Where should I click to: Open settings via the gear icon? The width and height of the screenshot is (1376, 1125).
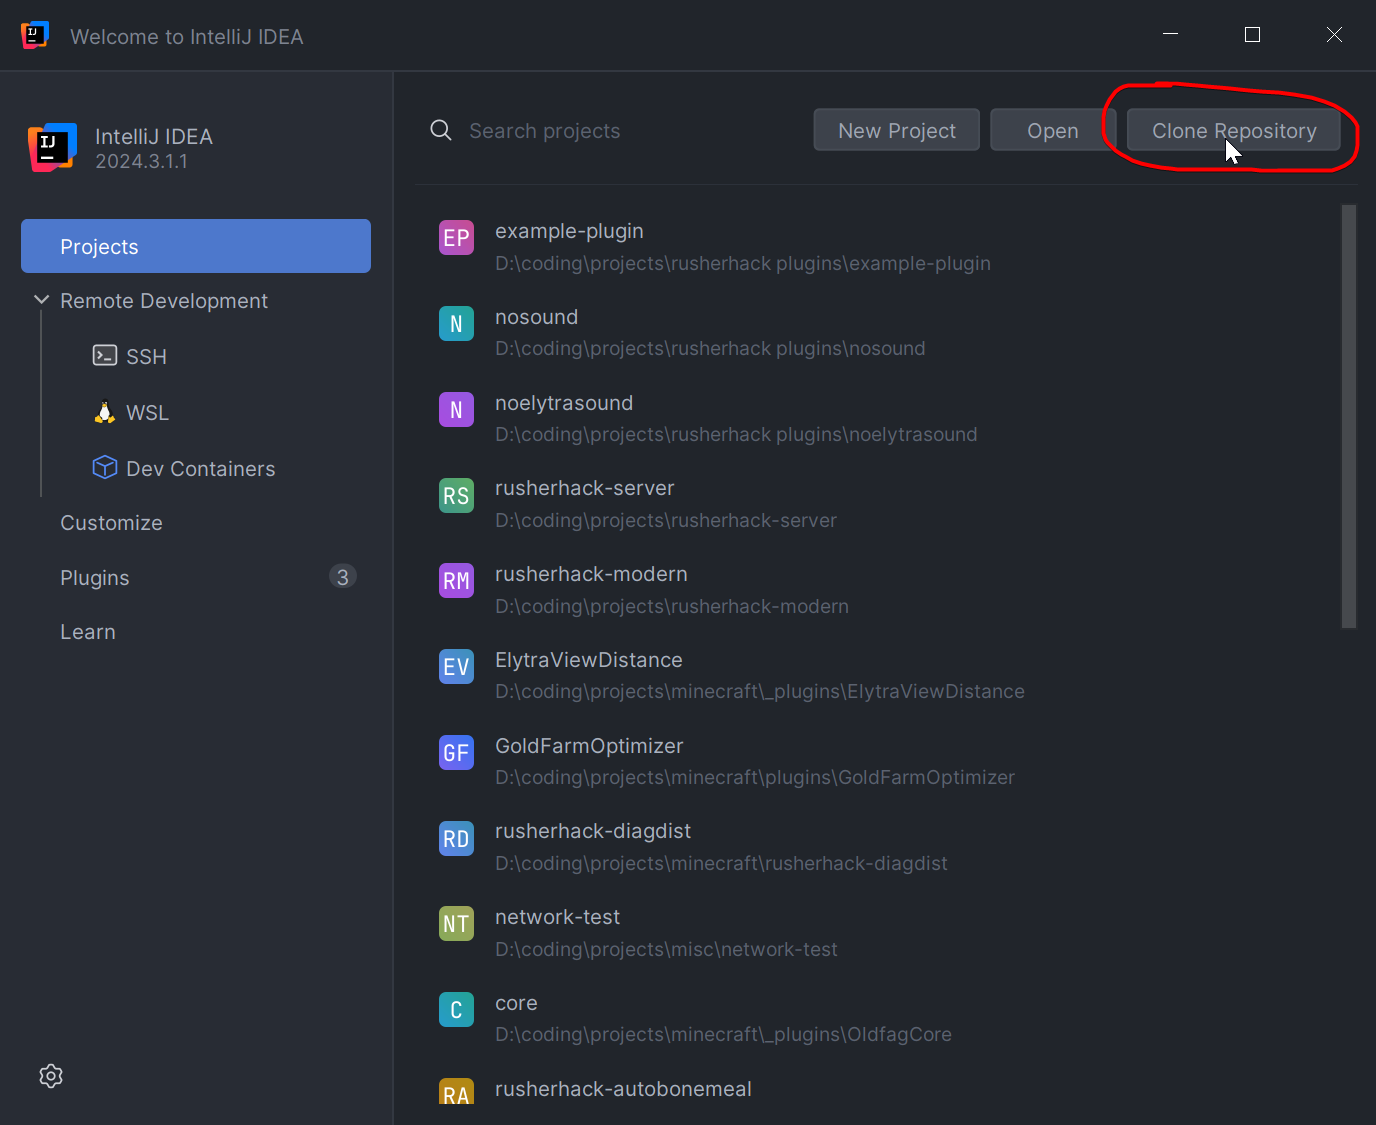pos(51,1076)
